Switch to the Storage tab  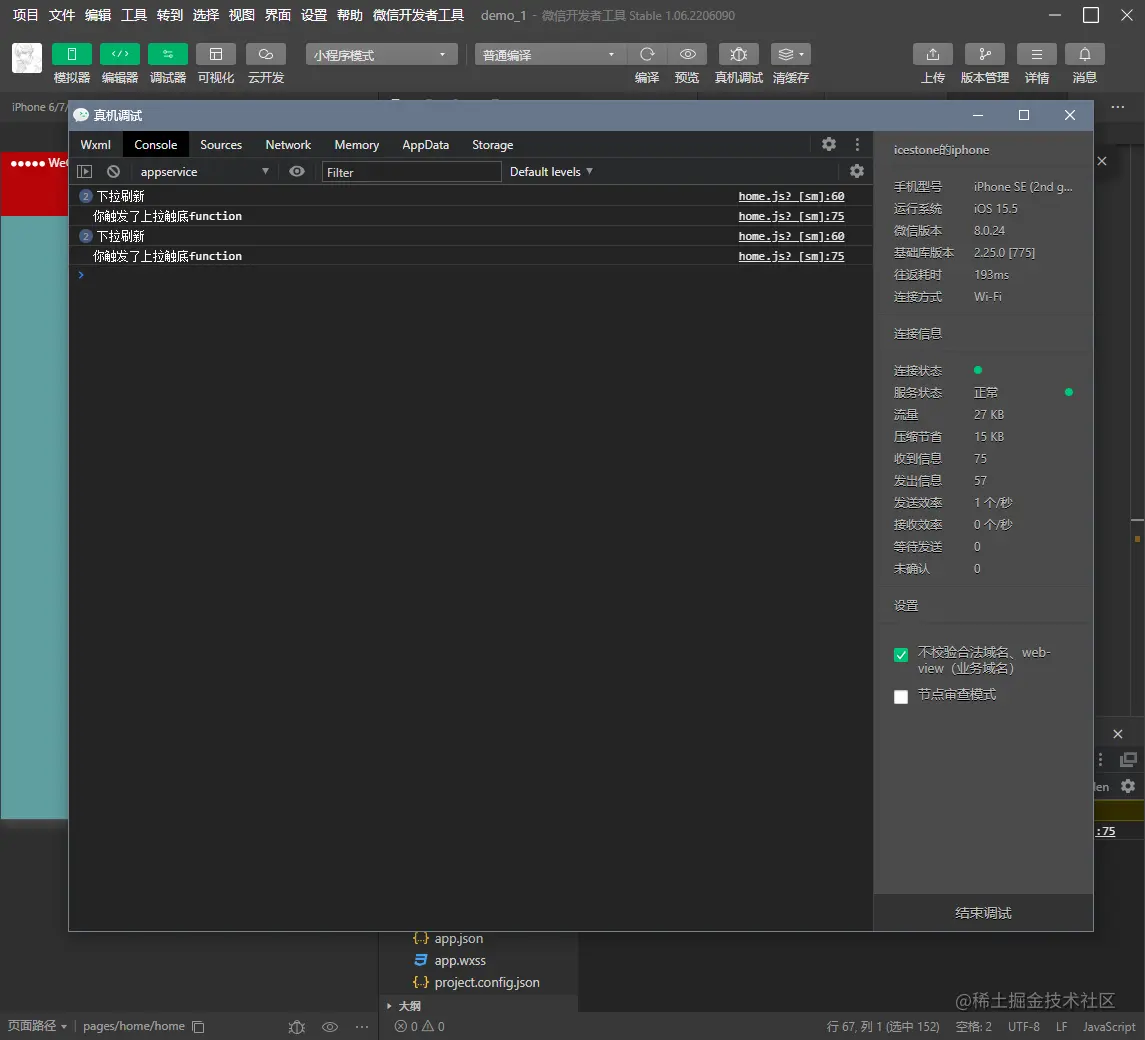[x=493, y=145]
